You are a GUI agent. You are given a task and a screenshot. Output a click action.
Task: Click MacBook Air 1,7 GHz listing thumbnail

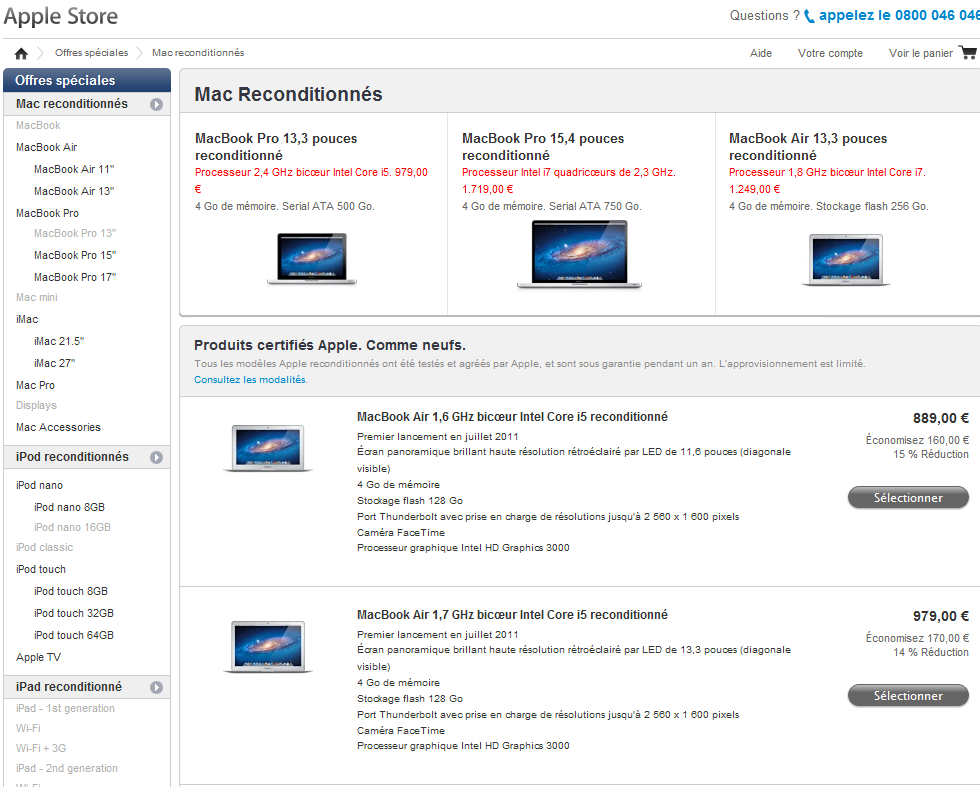click(268, 647)
